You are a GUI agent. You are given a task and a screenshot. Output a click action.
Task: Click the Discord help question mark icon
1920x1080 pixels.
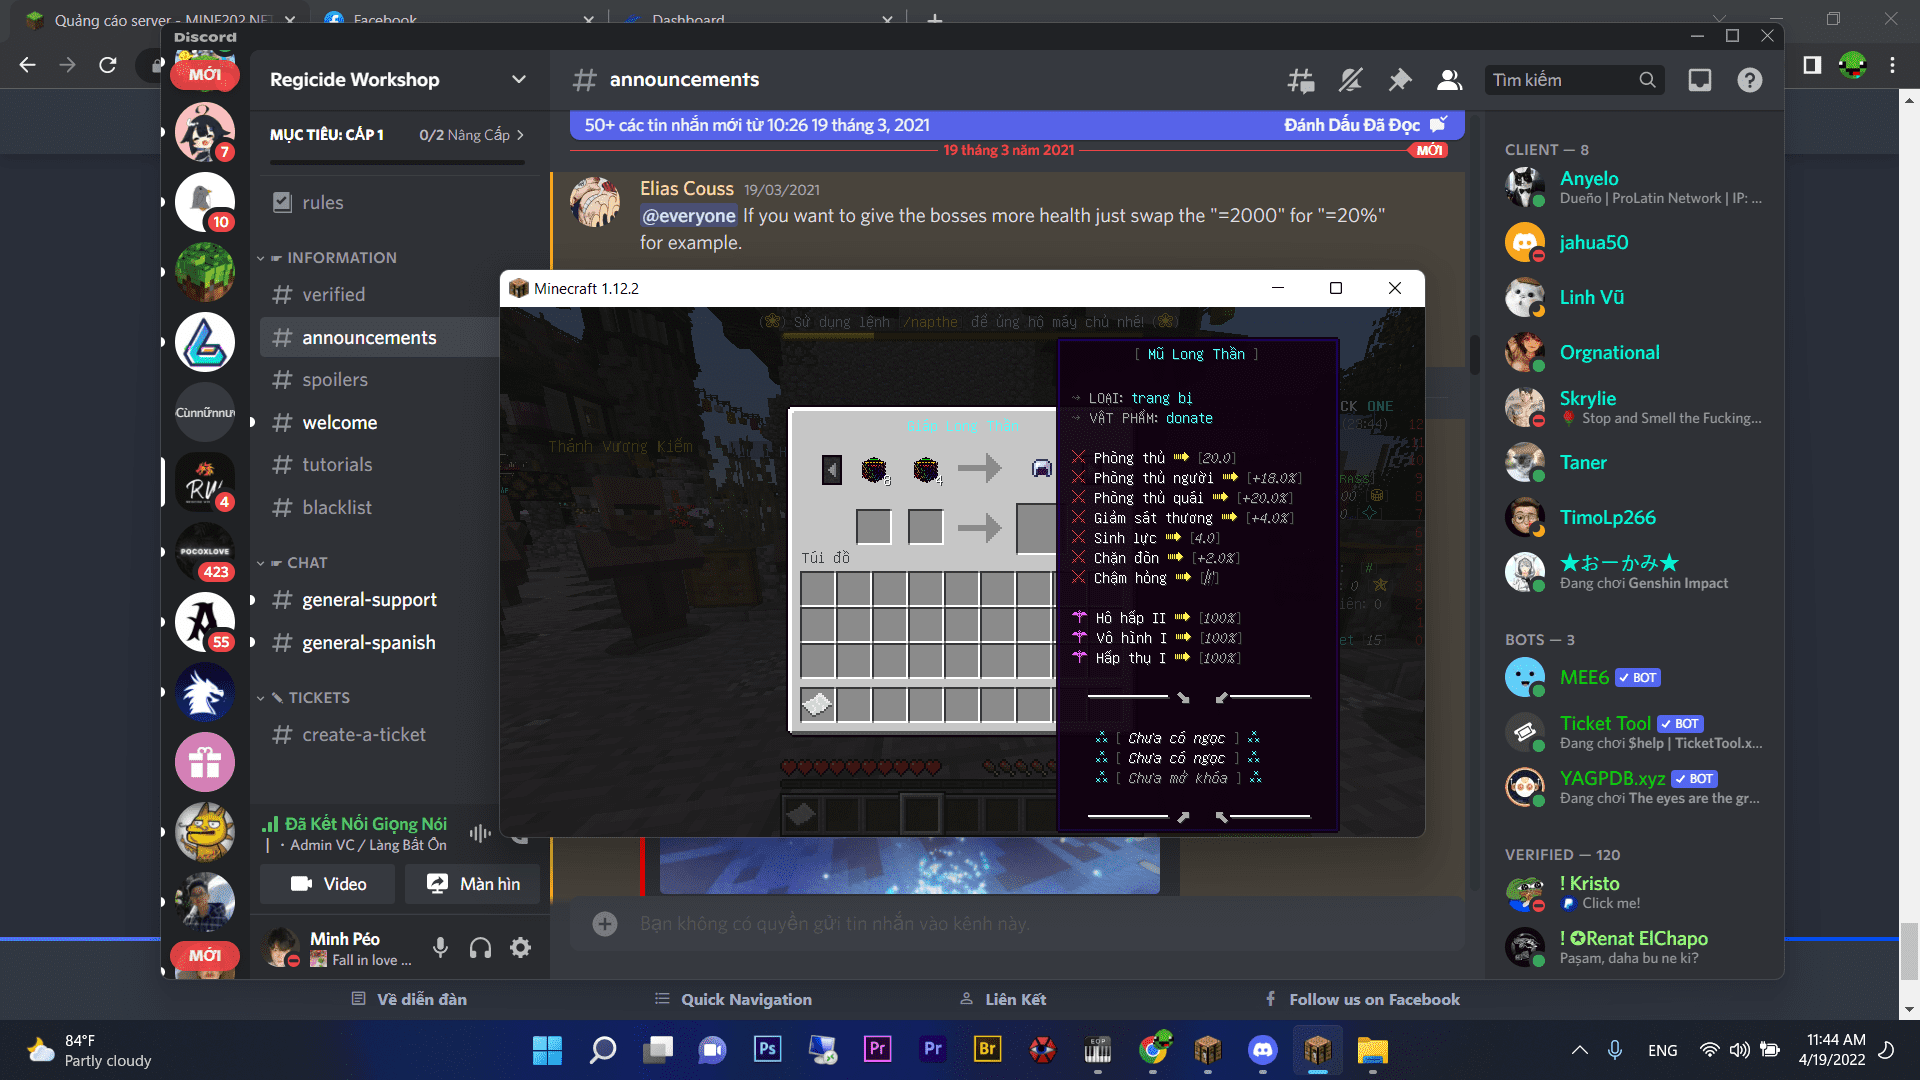1749,80
